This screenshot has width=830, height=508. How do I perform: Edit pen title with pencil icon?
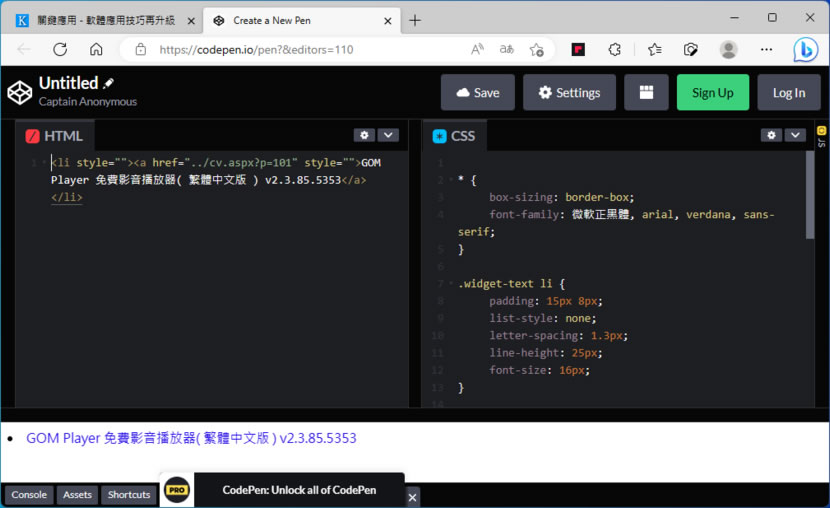point(109,83)
